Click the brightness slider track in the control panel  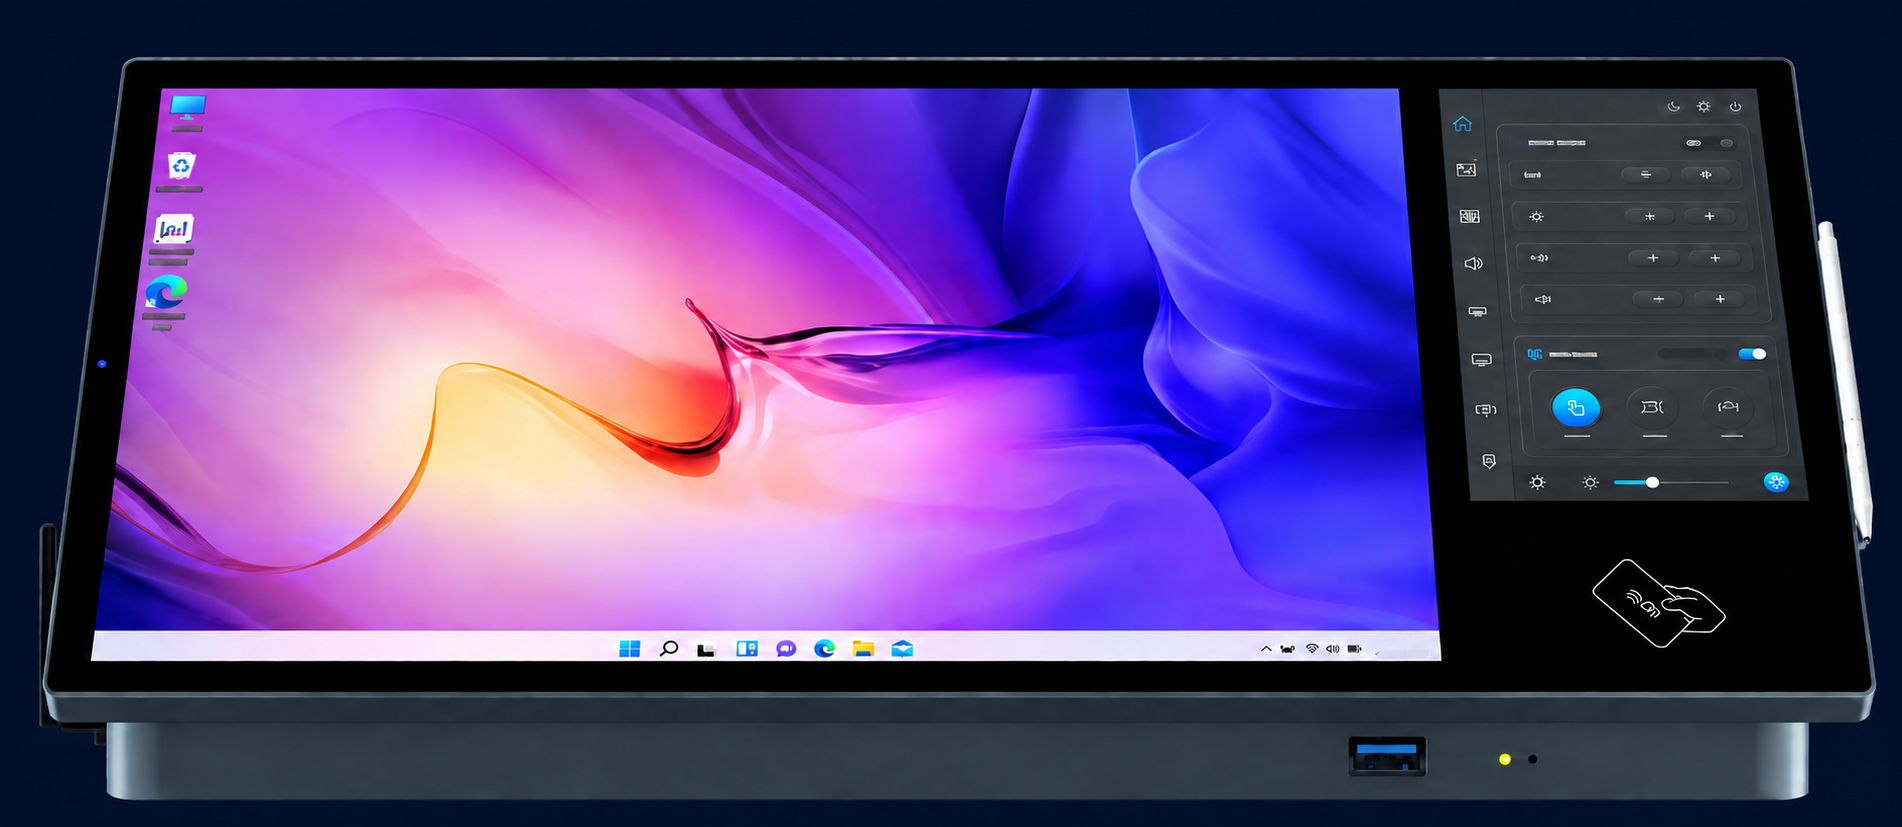[1671, 482]
